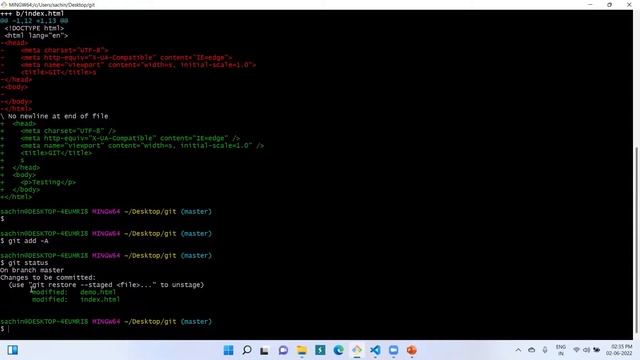Click '+++ b/index.html' diff header
Viewport: 640px width, 360px height.
click(32, 13)
